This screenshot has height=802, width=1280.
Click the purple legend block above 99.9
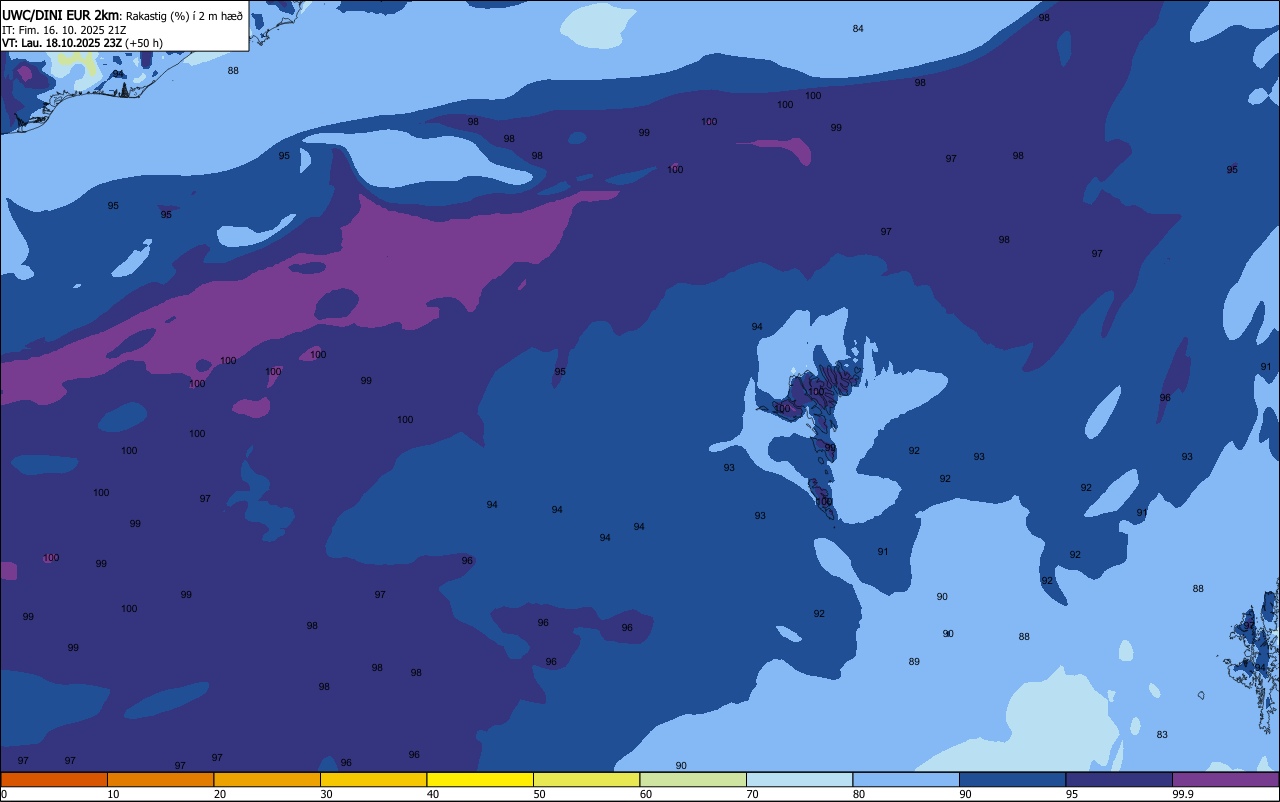[1225, 779]
